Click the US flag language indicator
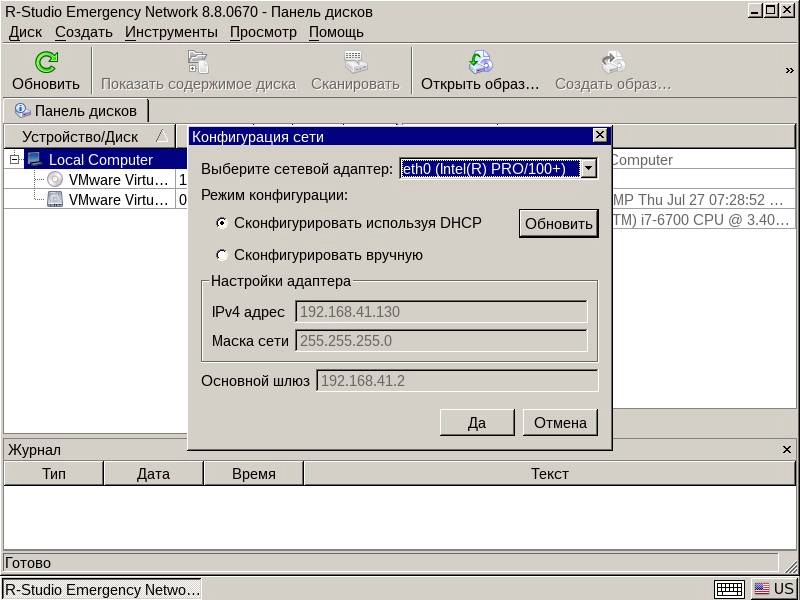Image resolution: width=800 pixels, height=600 pixels. 762,589
